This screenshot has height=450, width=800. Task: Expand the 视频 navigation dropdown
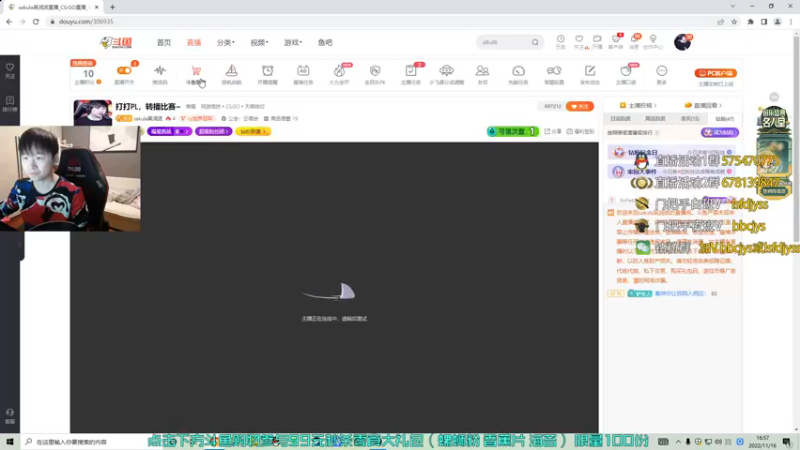pyautogui.click(x=259, y=42)
